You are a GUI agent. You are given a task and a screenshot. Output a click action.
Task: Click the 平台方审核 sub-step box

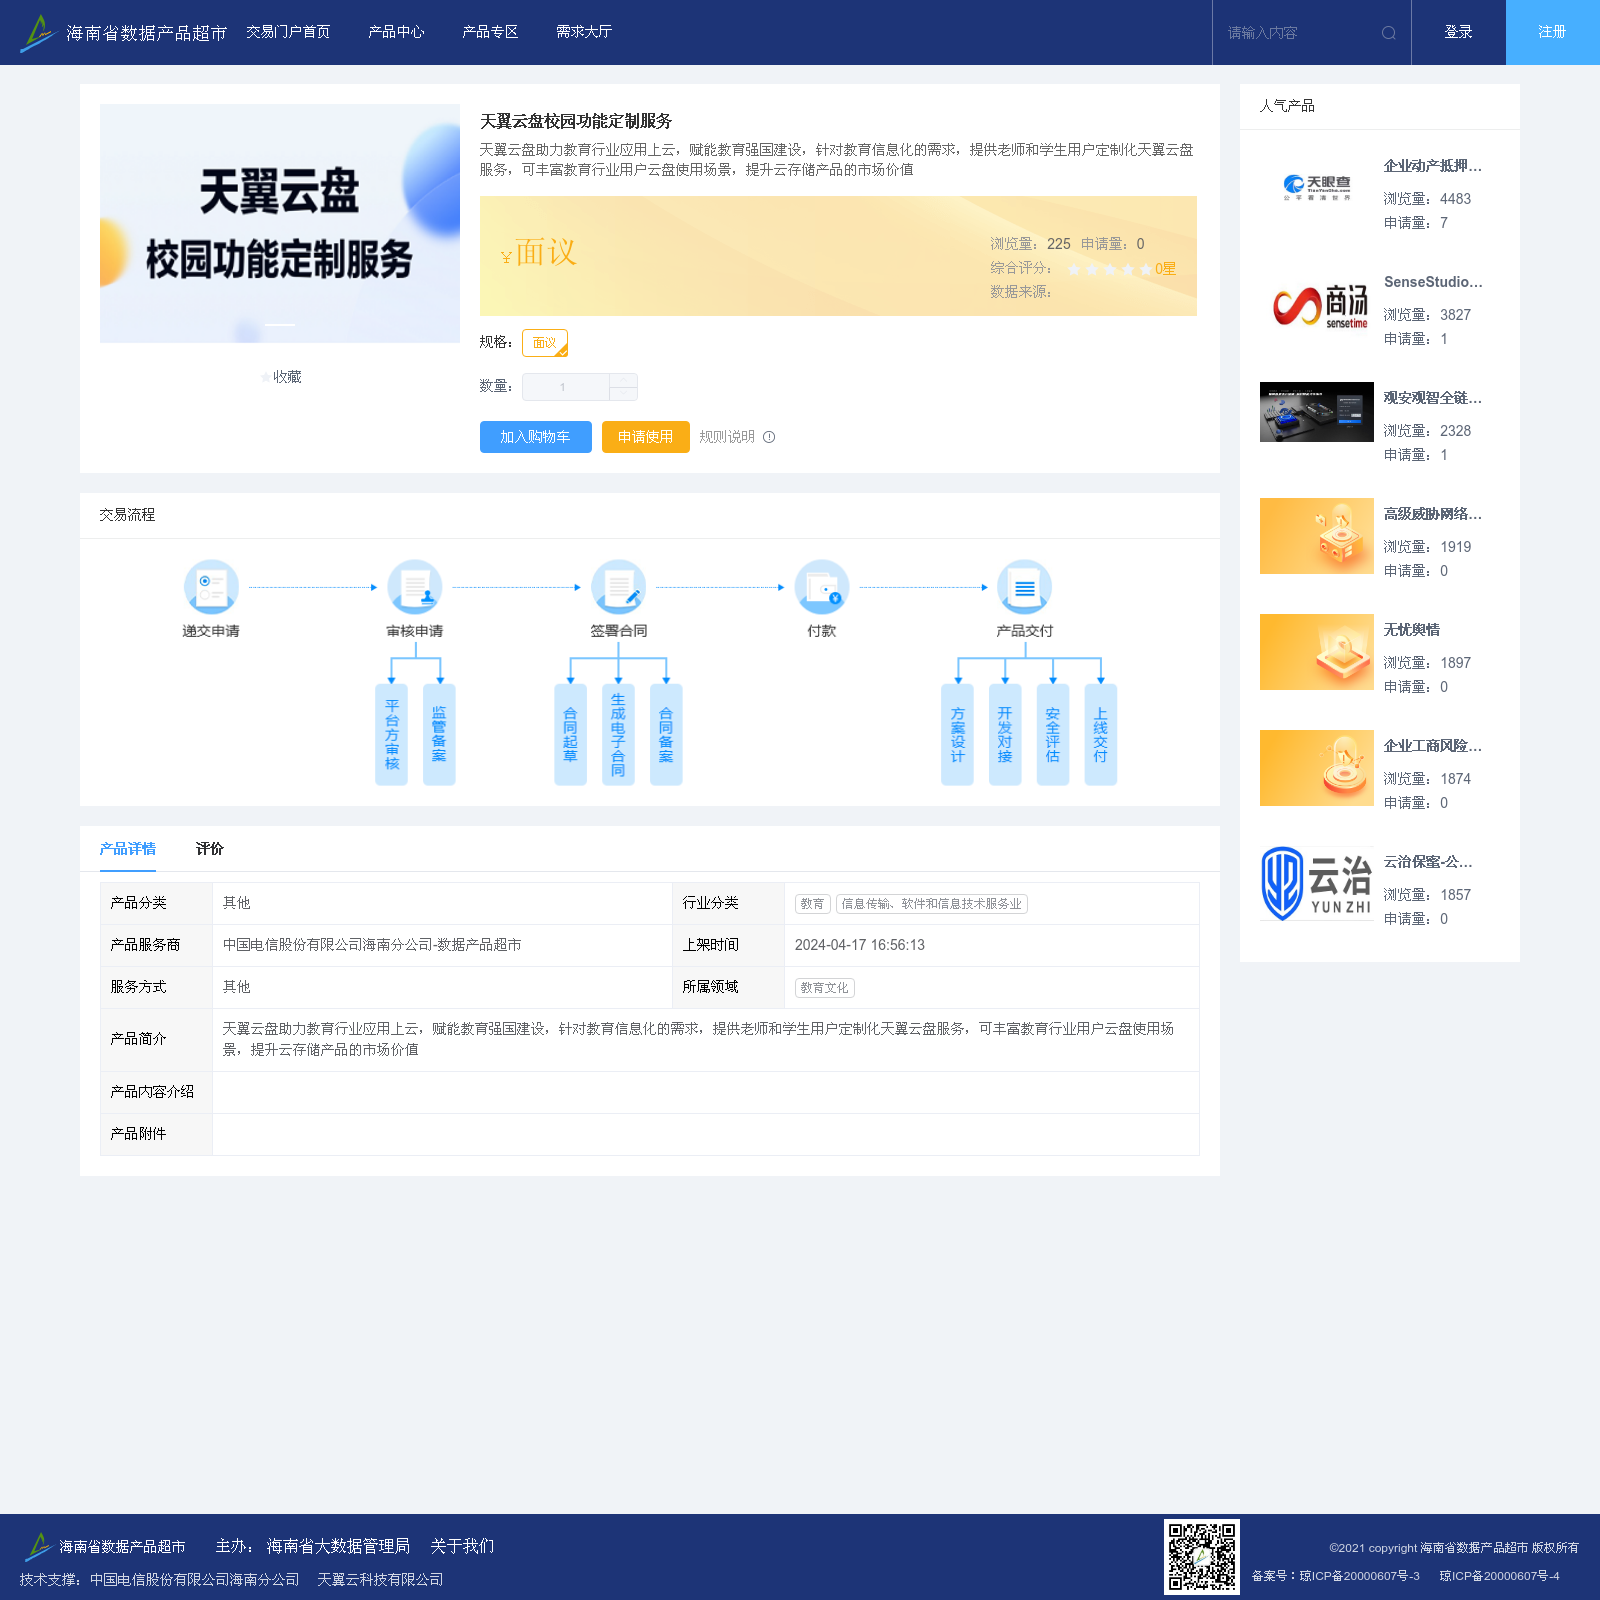click(x=392, y=735)
